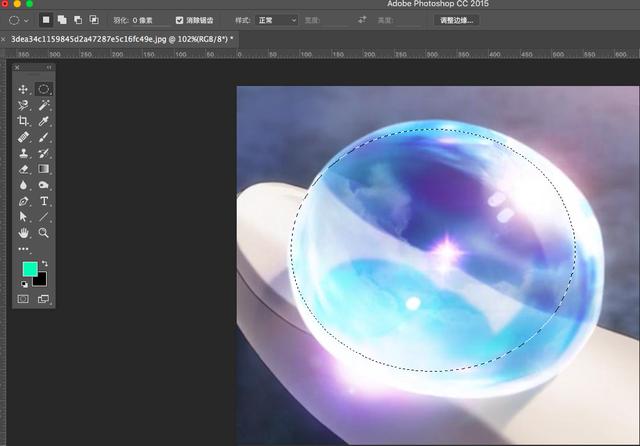Viewport: 640px width, 446px height.
Task: Select the Hand tool
Action: 23,233
